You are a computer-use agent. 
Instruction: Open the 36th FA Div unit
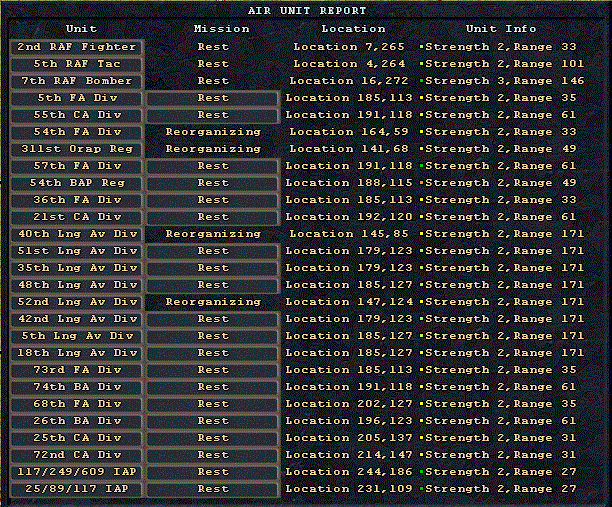pos(77,200)
